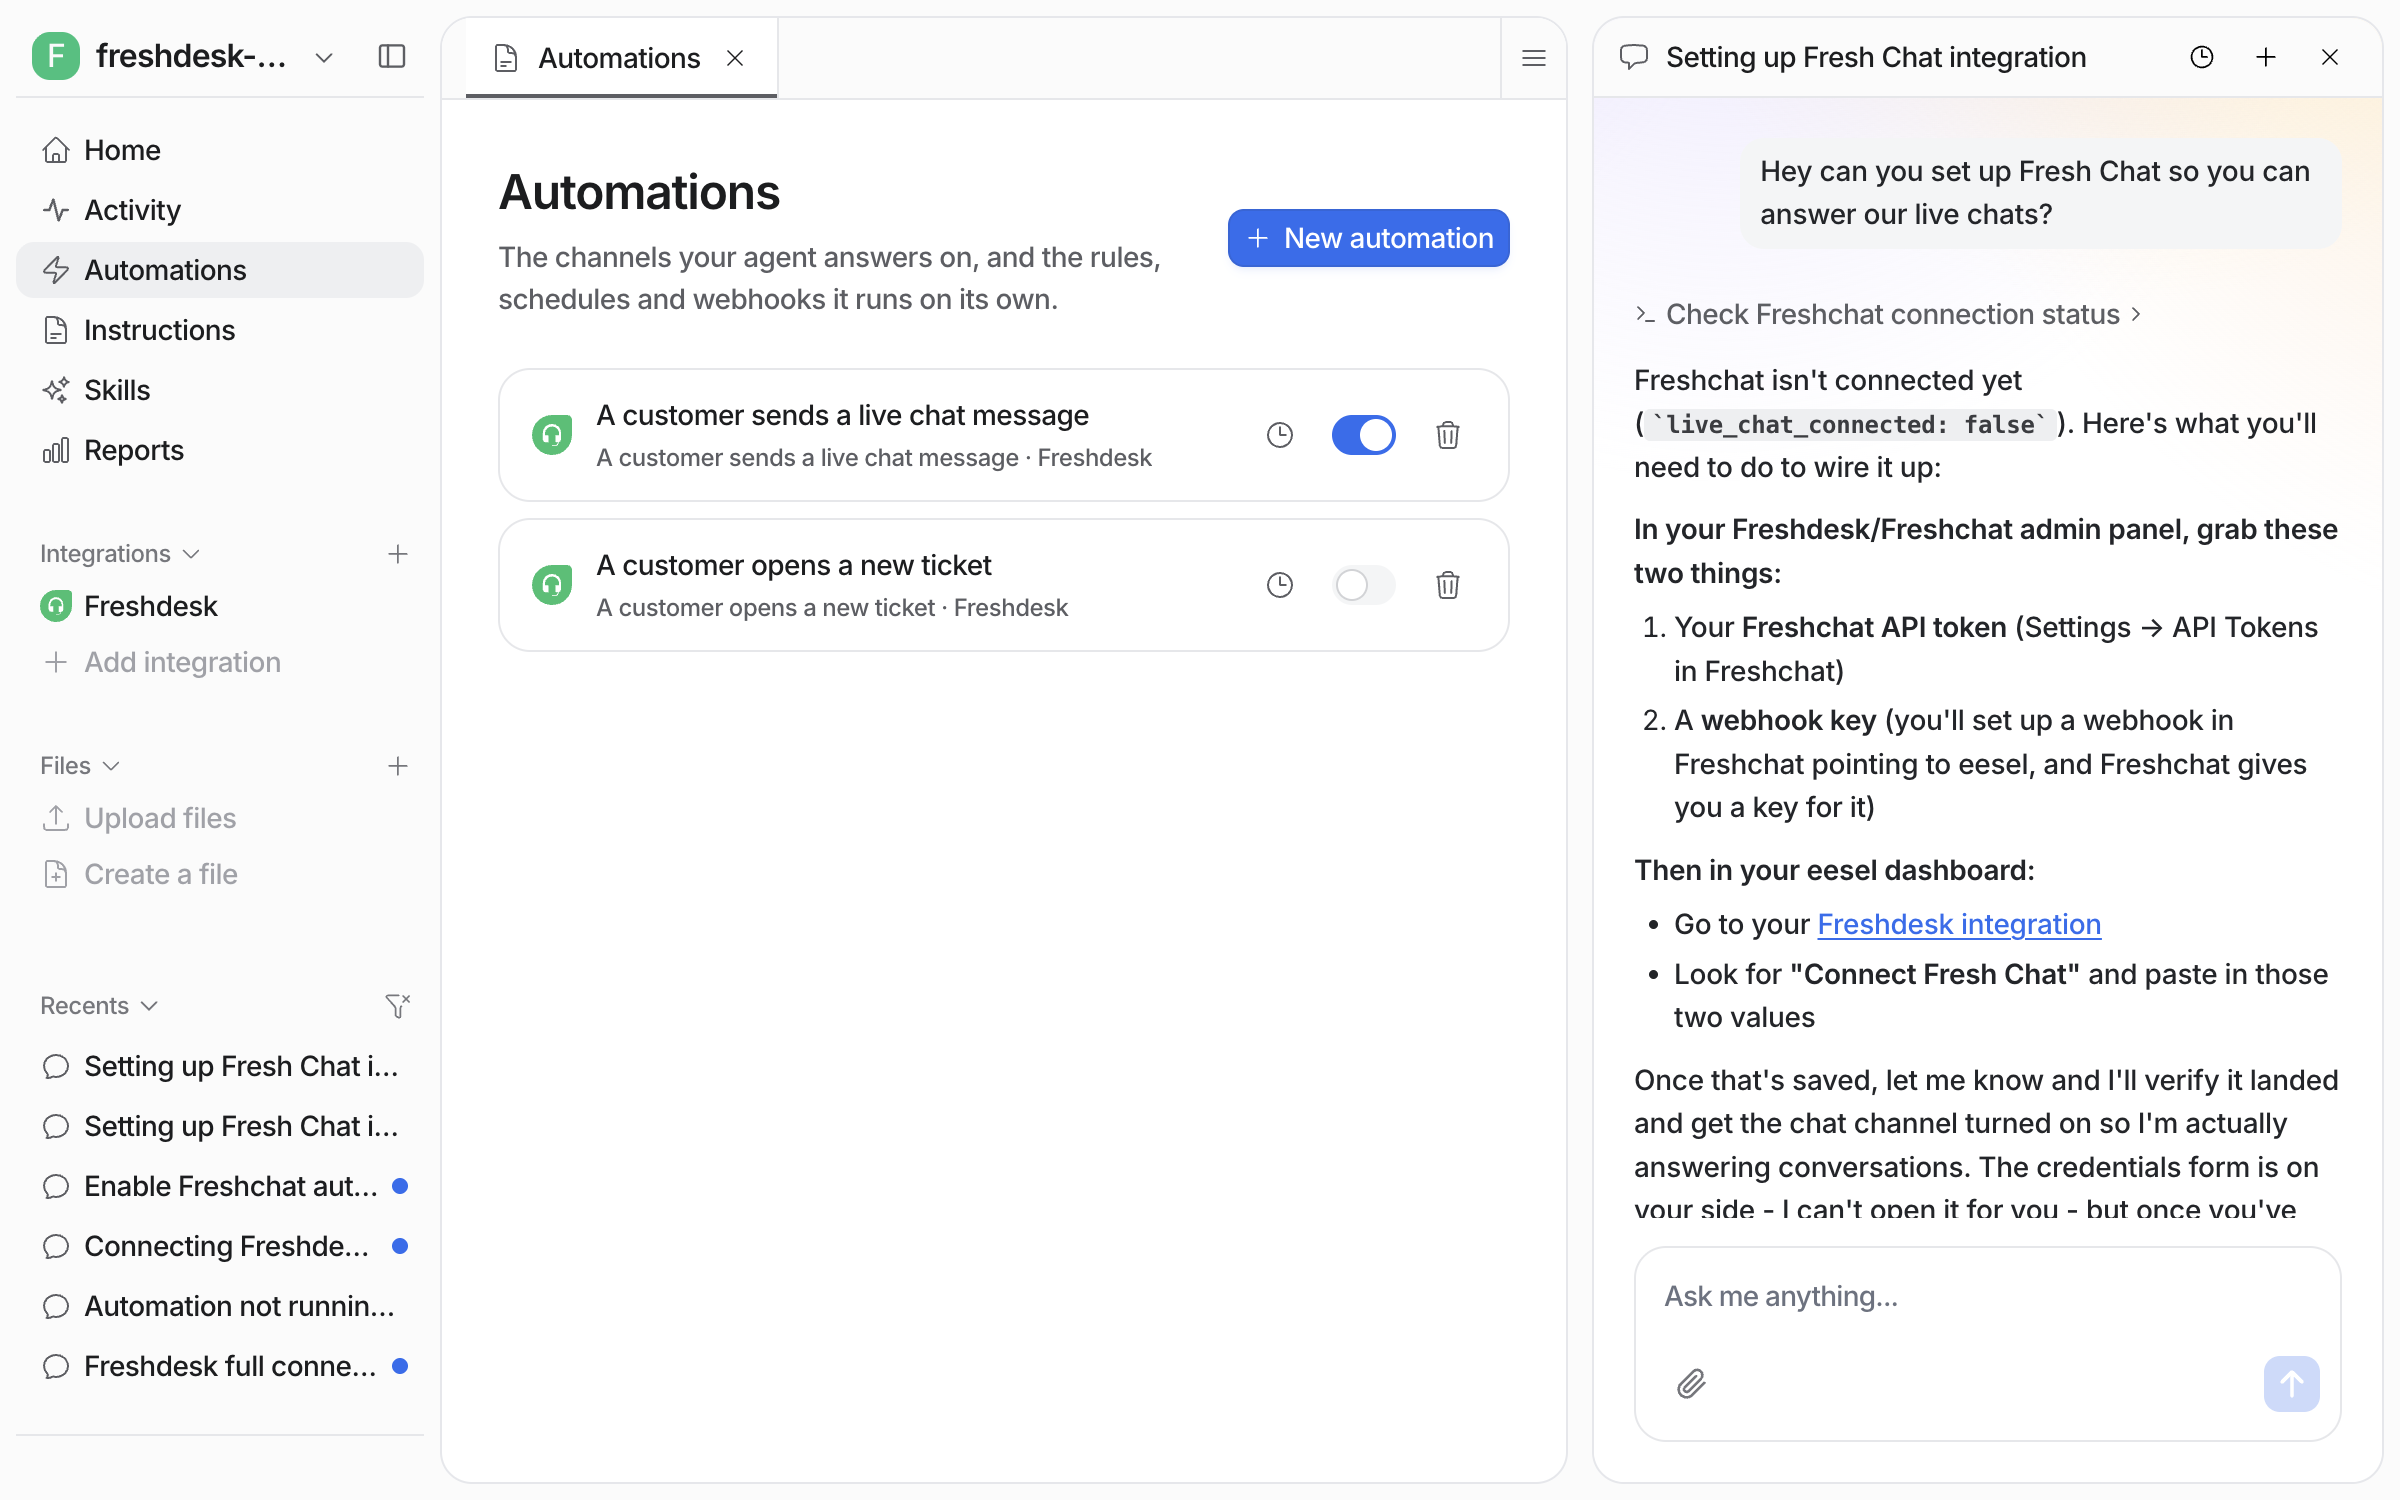The width and height of the screenshot is (2400, 1500).
Task: Delete the live chat message automation
Action: (1448, 435)
